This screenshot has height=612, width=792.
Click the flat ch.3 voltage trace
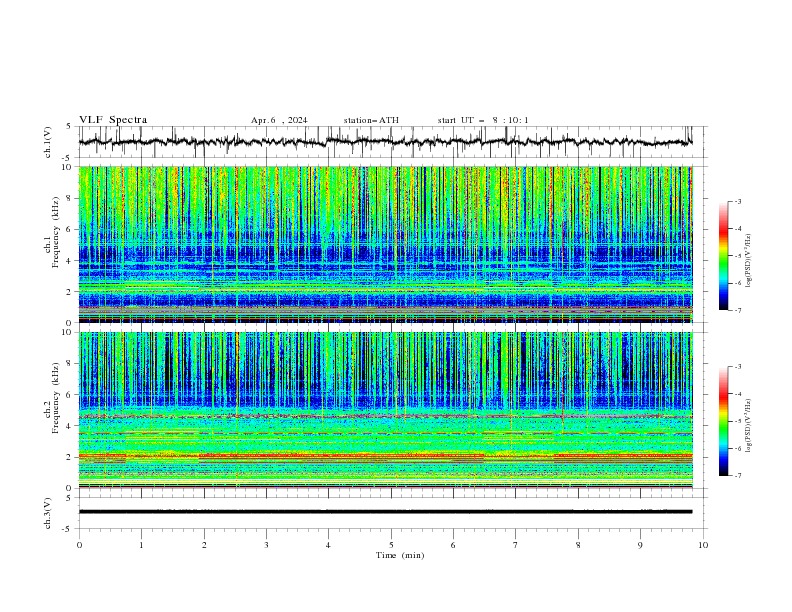385,512
